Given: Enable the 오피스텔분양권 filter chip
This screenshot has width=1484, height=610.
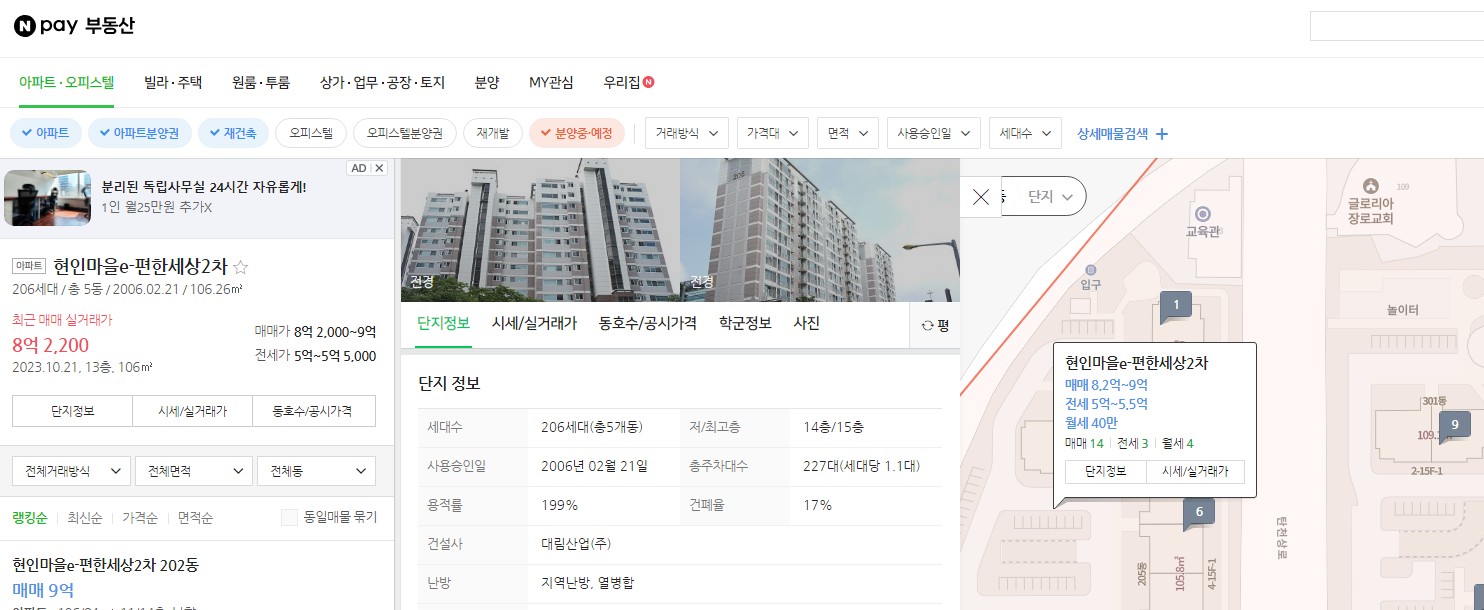Looking at the screenshot, I should (405, 133).
